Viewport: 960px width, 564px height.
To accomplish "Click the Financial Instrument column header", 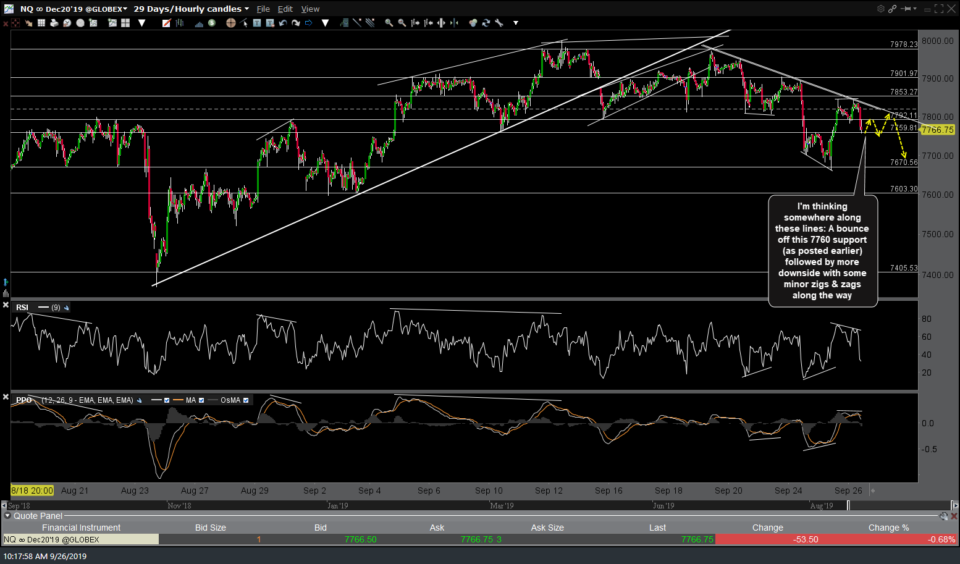I will tap(81, 528).
